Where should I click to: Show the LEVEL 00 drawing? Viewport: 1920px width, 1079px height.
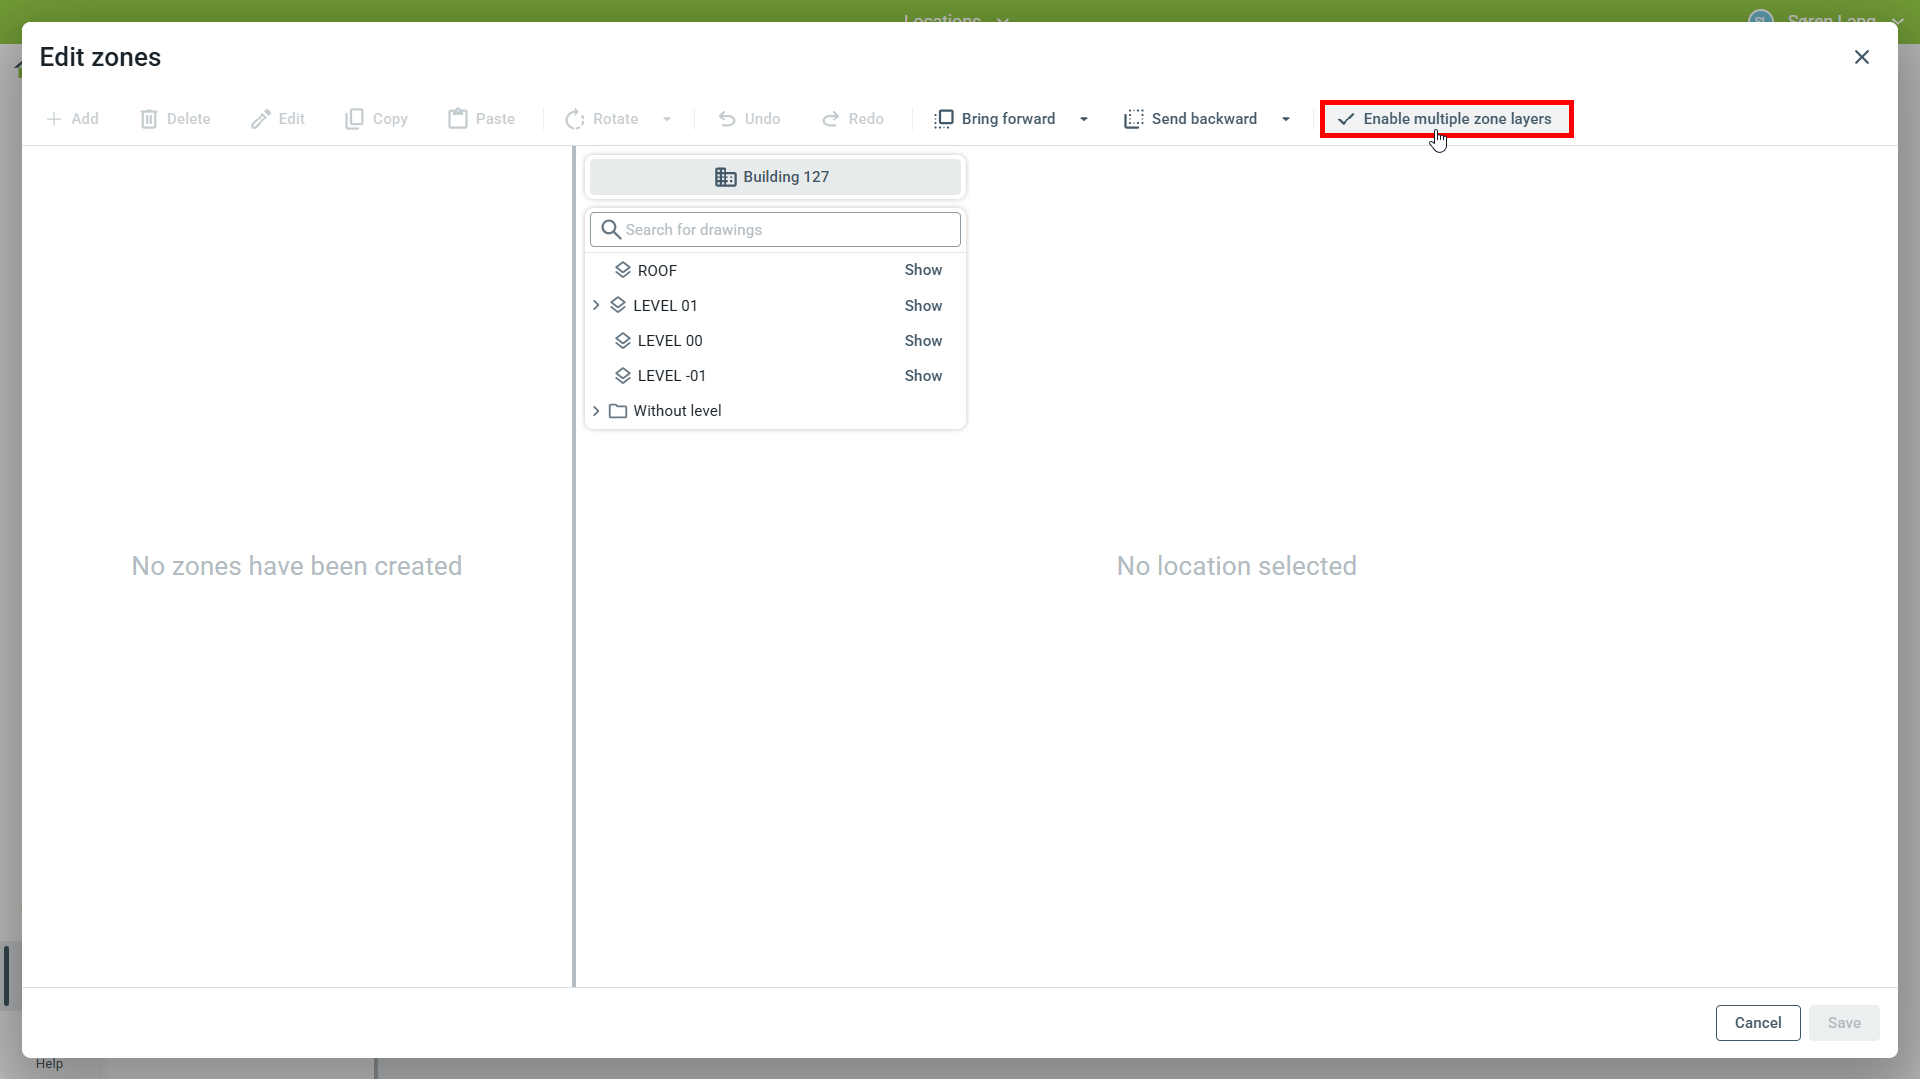coord(922,341)
